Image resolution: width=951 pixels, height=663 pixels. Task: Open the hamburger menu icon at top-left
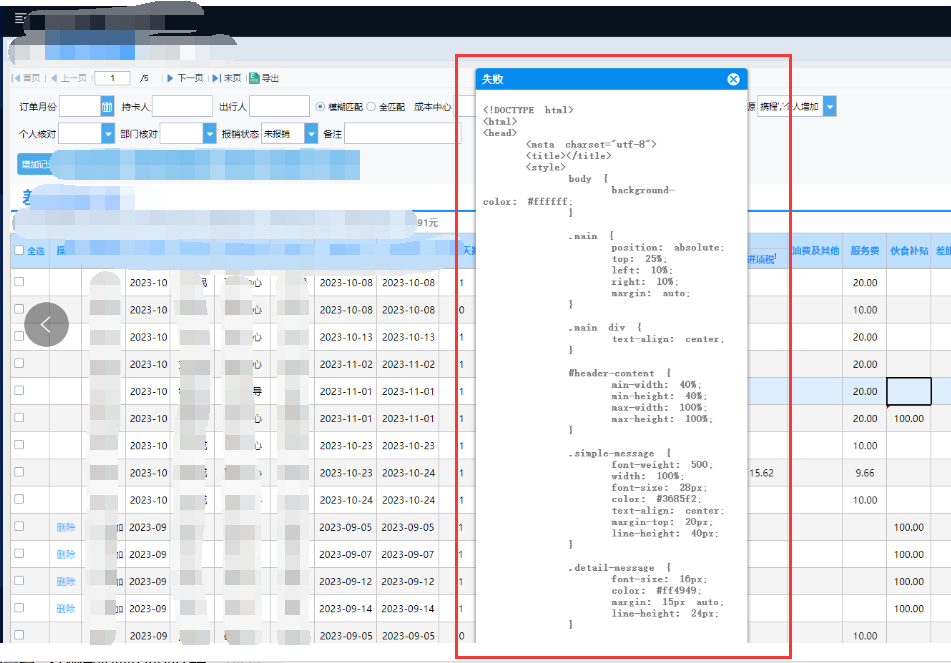coord(20,18)
